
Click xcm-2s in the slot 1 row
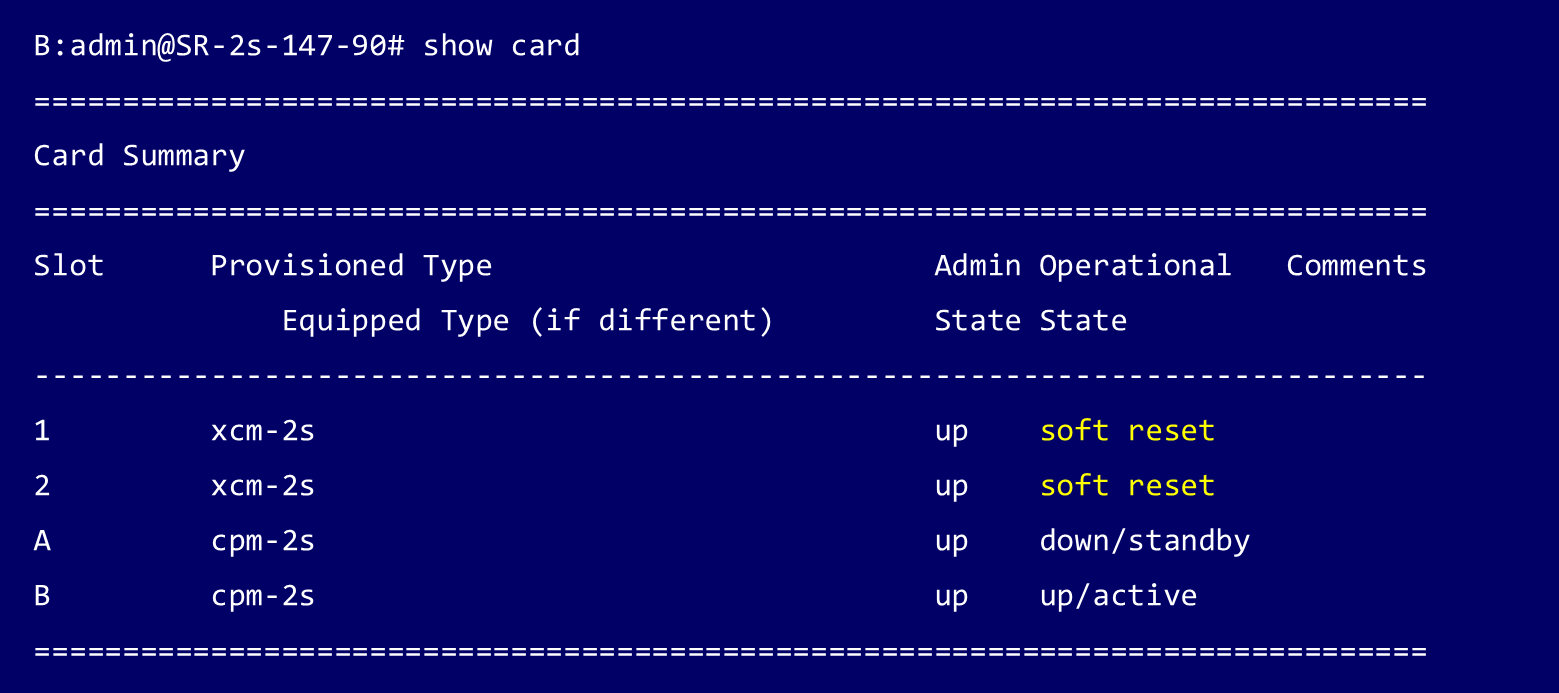pyautogui.click(x=263, y=431)
